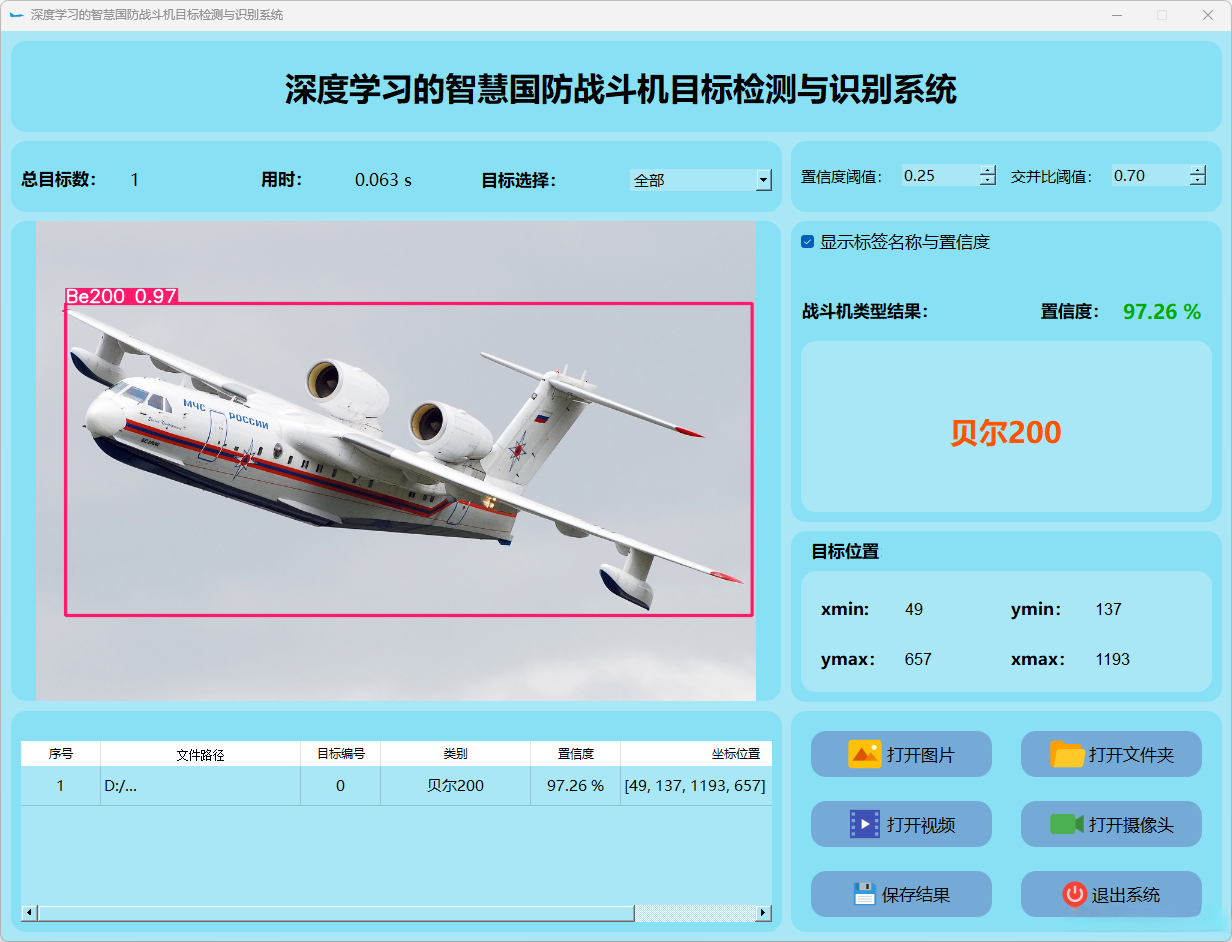Click the film strip icon on 打开视频
Viewport: 1232px width, 942px height.
coord(865,824)
